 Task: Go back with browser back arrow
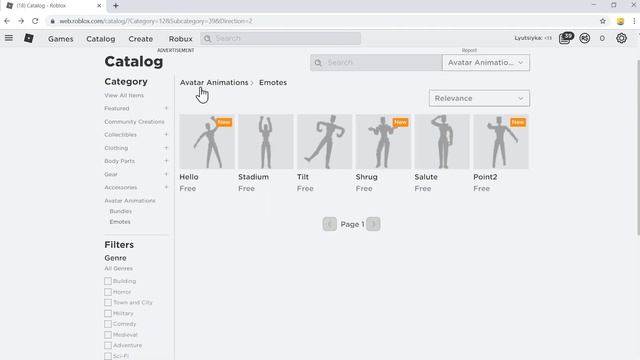pos(7,21)
